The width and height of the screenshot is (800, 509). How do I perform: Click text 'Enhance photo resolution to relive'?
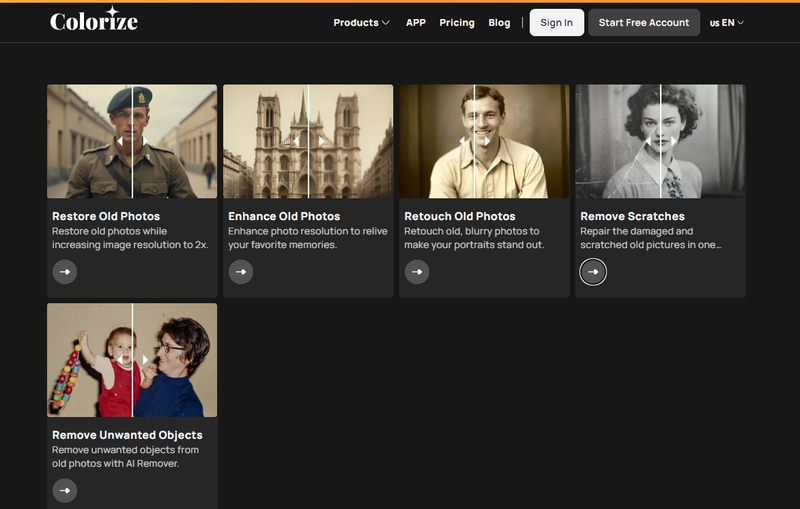click(308, 231)
